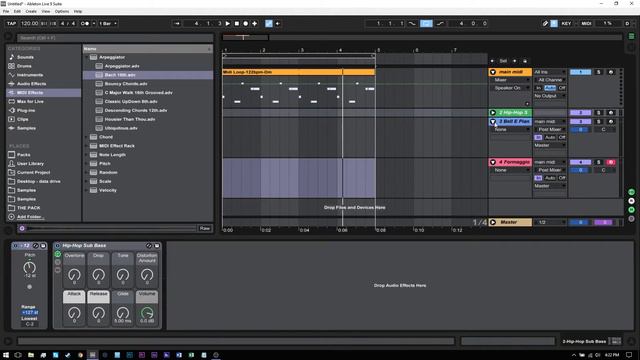Open the metronome settings dropdown arrow
The height and width of the screenshot is (360, 640).
click(94, 24)
